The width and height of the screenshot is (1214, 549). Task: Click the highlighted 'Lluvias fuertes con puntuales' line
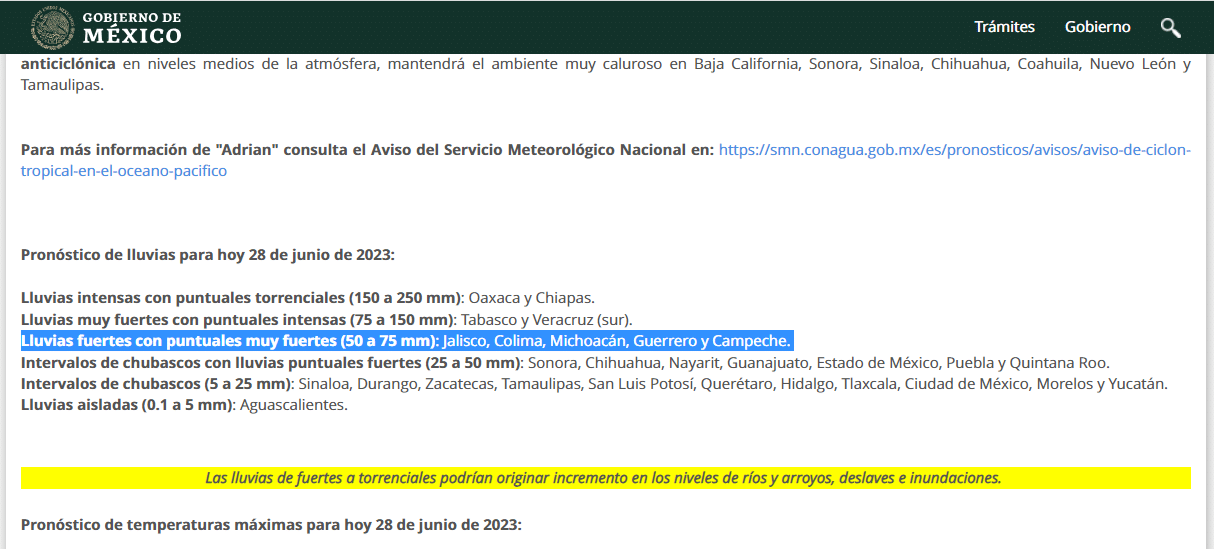(x=406, y=341)
